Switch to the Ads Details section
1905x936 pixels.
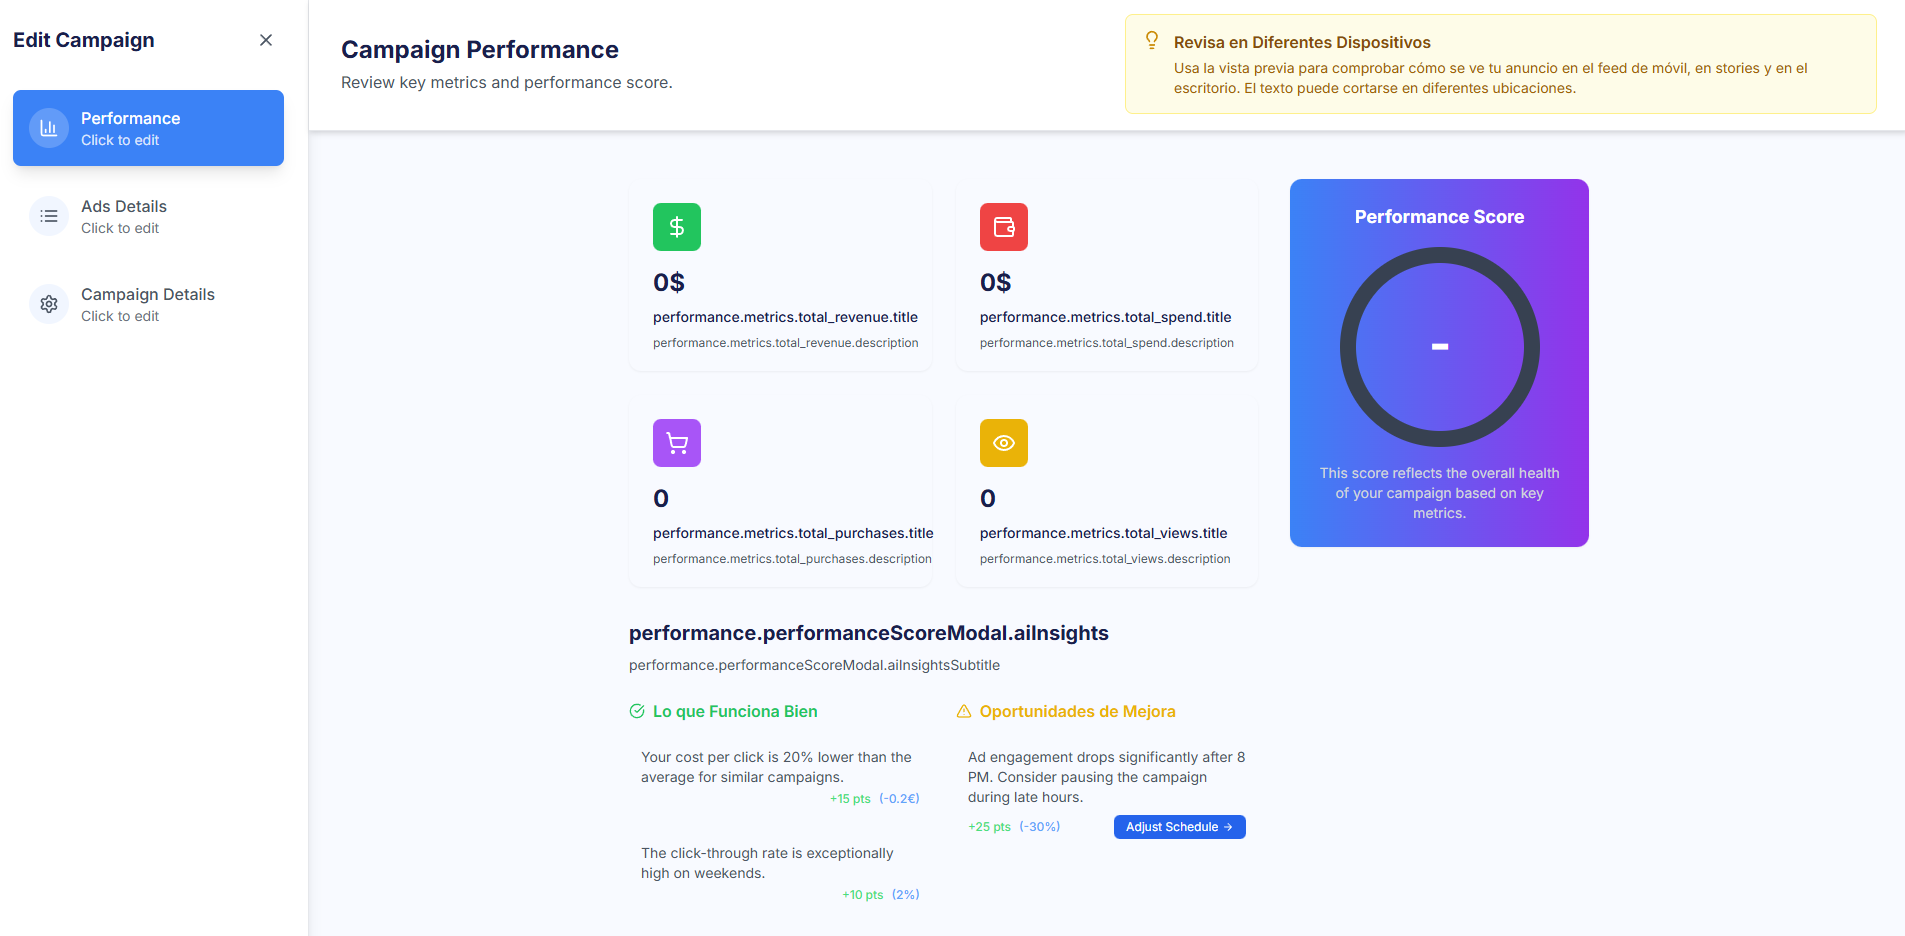coord(148,216)
